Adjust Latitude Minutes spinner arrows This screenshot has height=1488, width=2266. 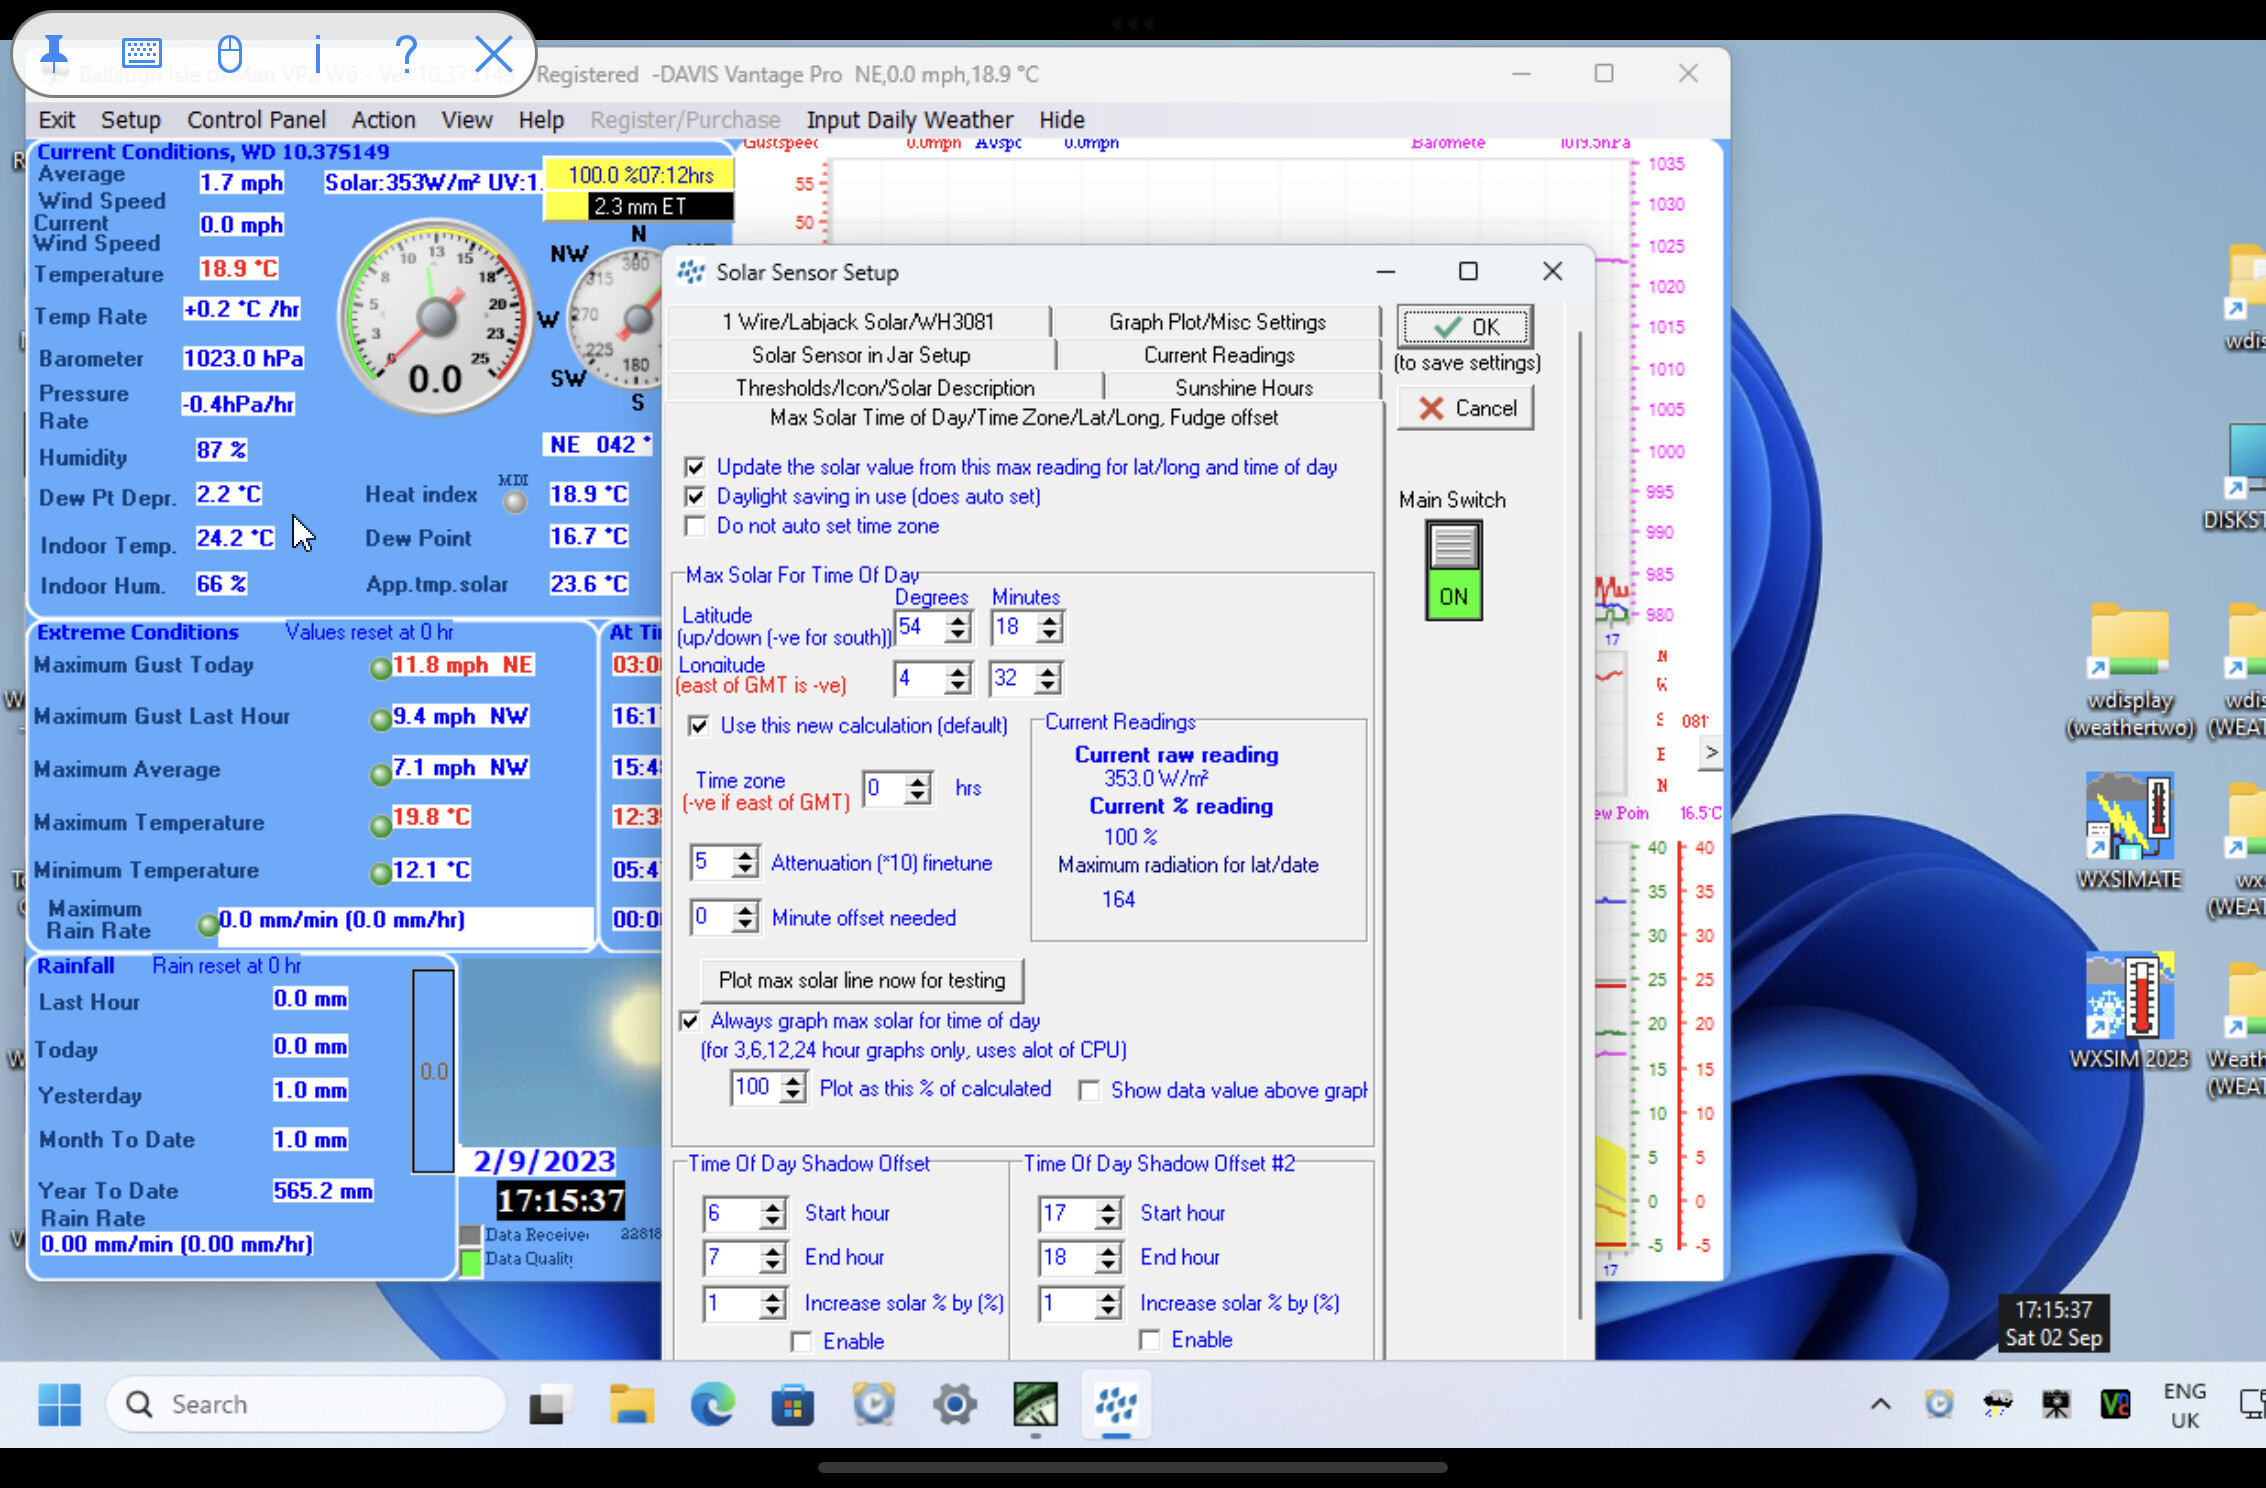click(x=1048, y=627)
